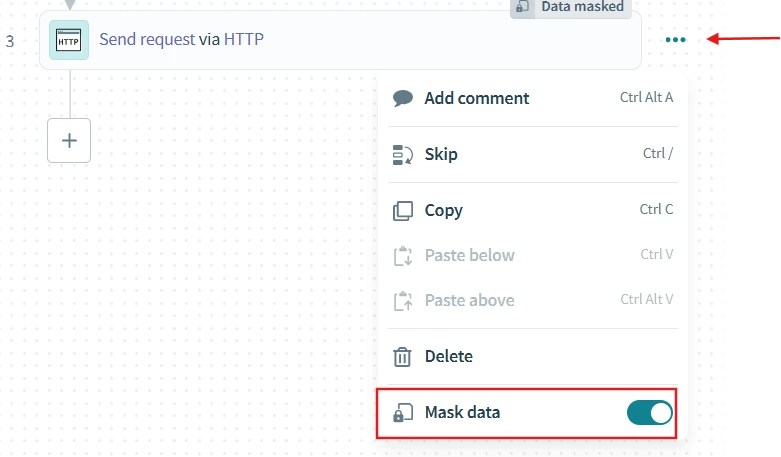Choose Skip in the step menu

coord(441,154)
